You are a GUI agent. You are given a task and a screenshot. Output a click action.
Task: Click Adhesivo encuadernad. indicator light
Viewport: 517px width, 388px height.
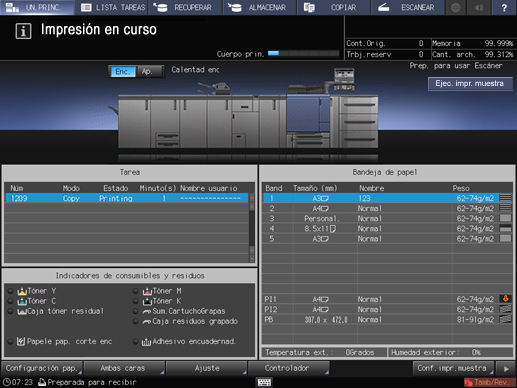pyautogui.click(x=136, y=341)
